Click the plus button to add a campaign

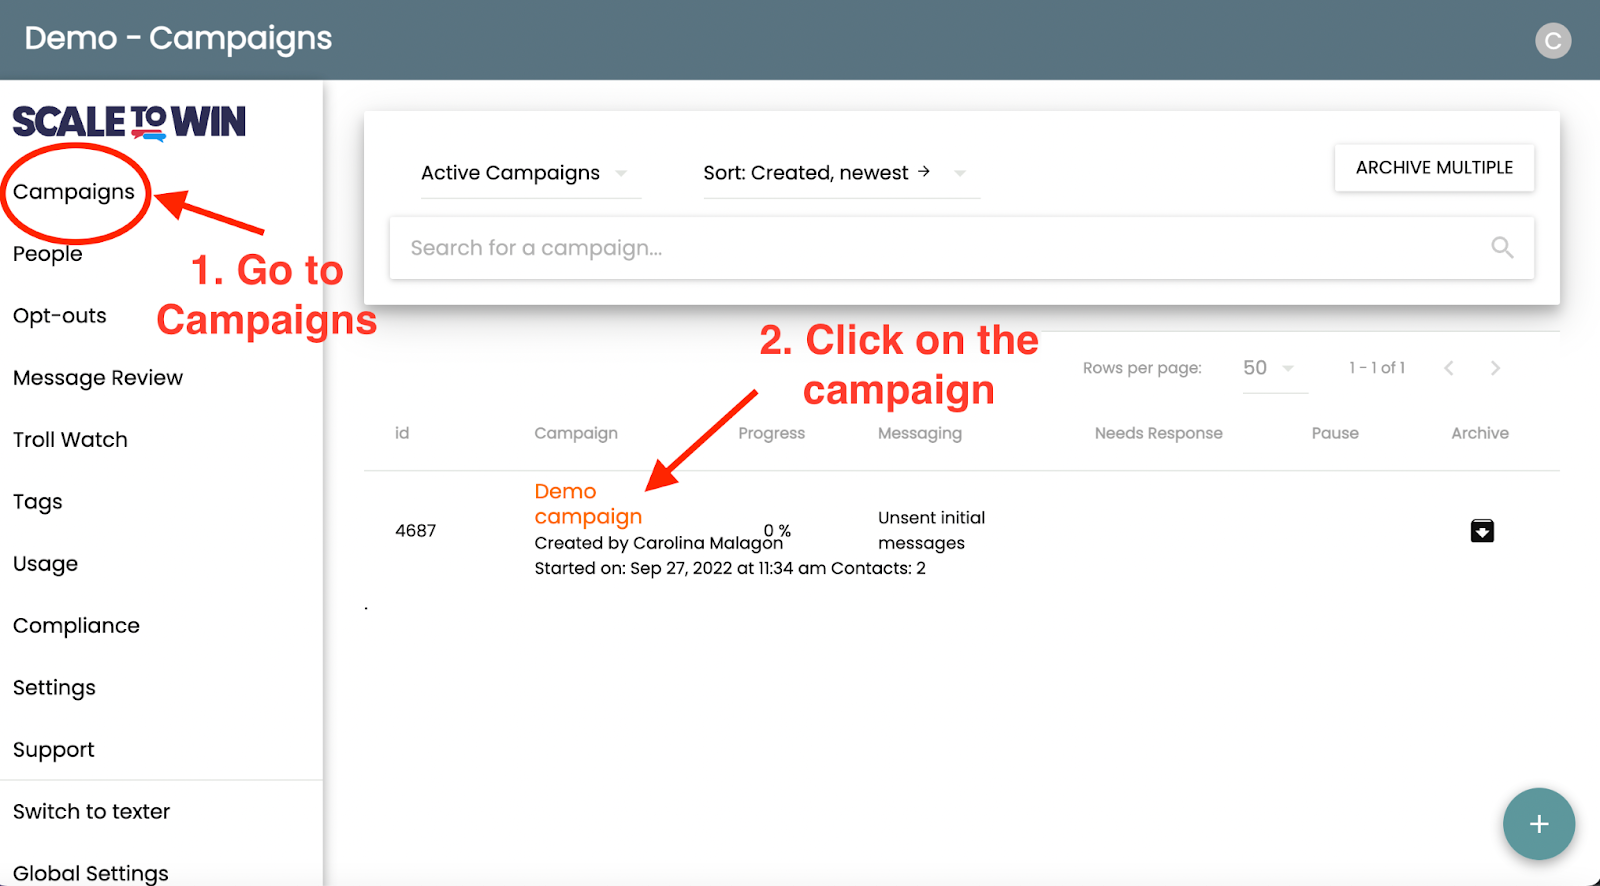click(1539, 824)
